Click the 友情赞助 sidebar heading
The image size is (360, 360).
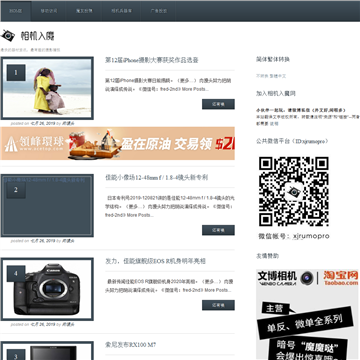(267, 256)
